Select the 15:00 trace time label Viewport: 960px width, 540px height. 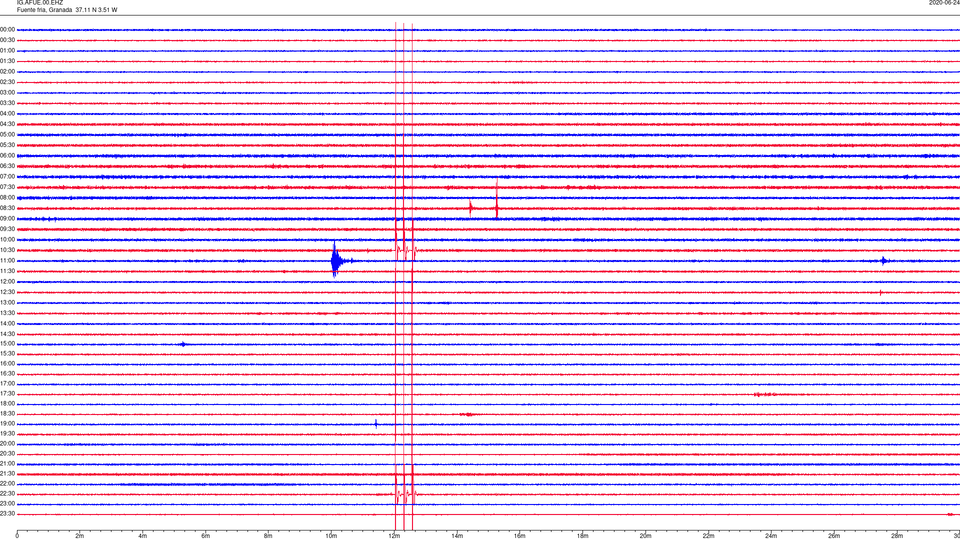(x=7, y=344)
